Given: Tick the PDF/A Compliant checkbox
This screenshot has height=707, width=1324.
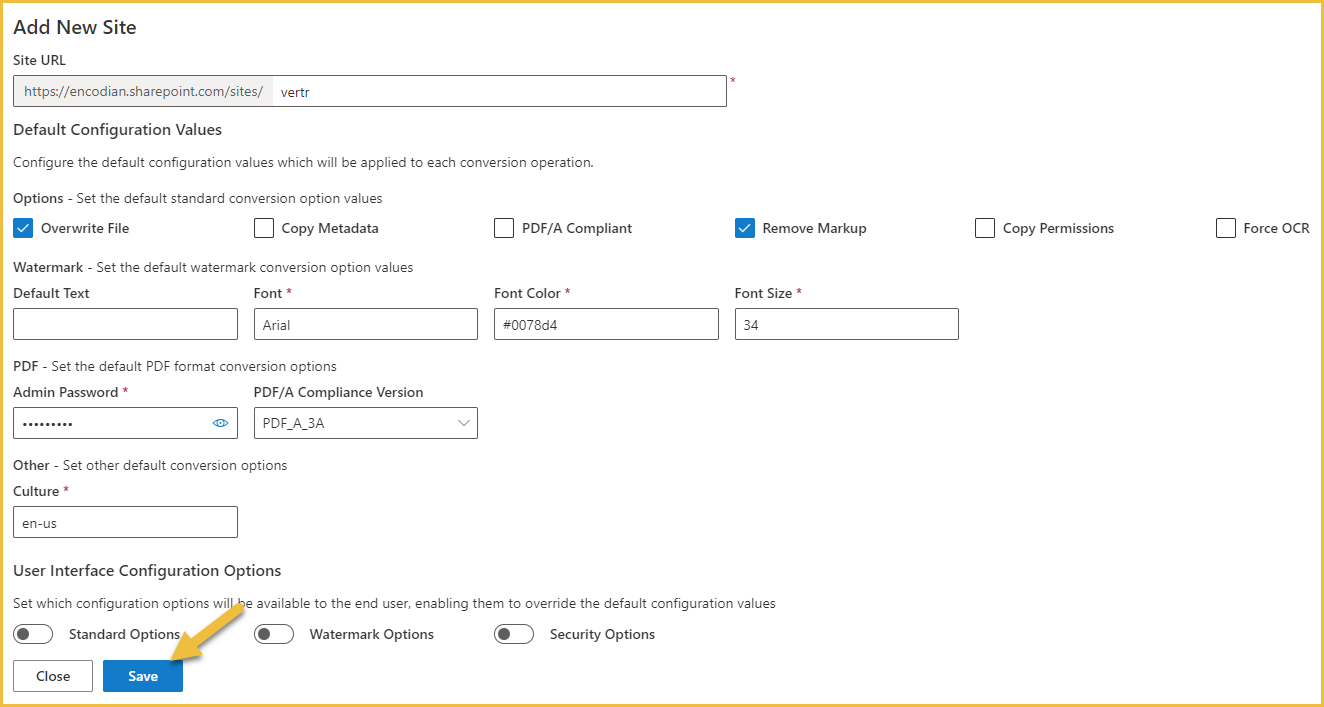Looking at the screenshot, I should [504, 228].
